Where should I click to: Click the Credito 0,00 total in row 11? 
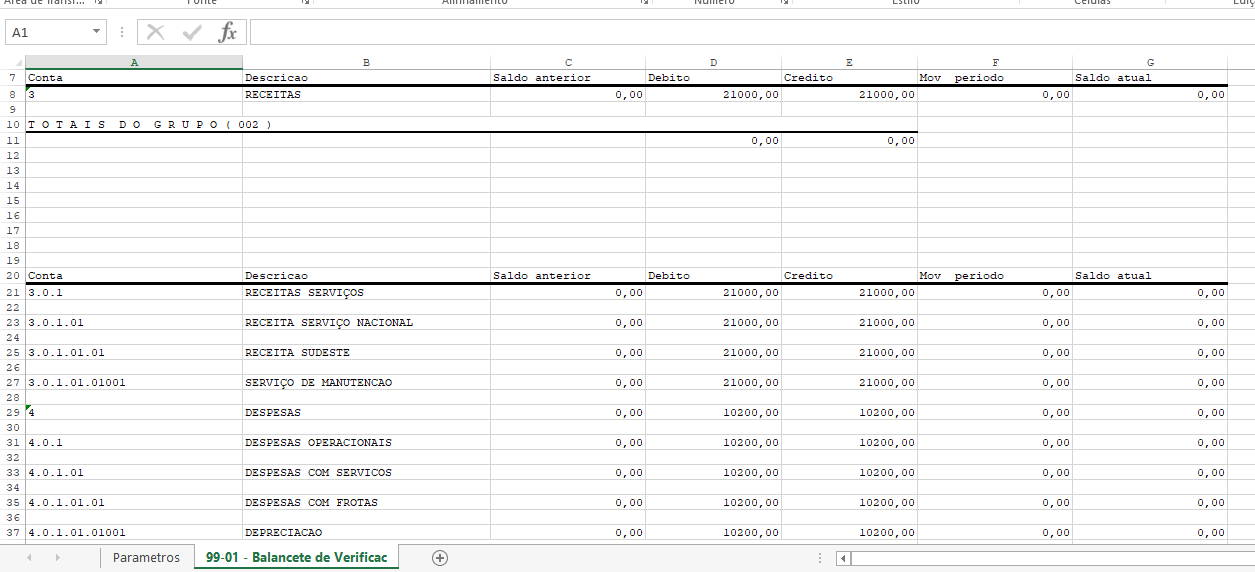tap(849, 140)
